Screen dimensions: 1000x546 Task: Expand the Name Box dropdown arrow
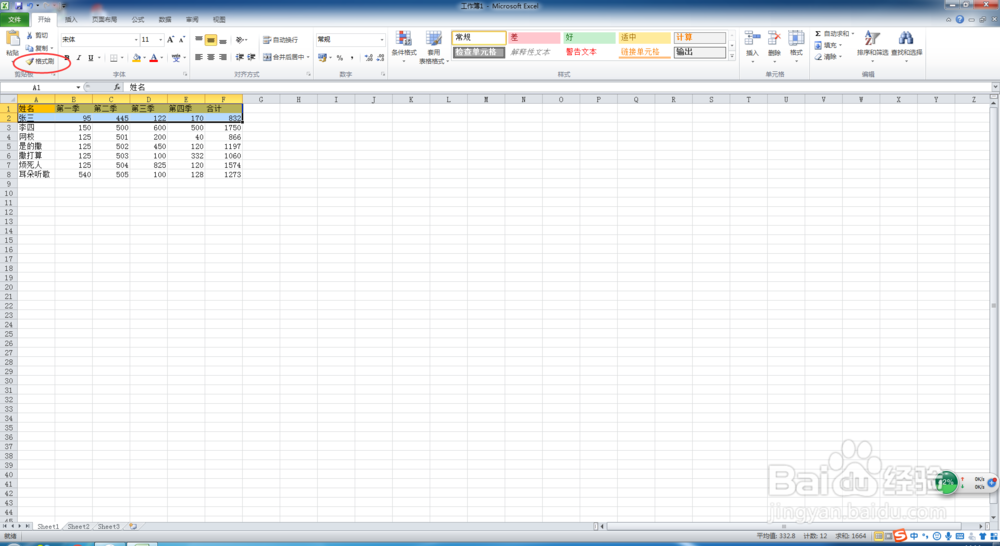tap(78, 87)
